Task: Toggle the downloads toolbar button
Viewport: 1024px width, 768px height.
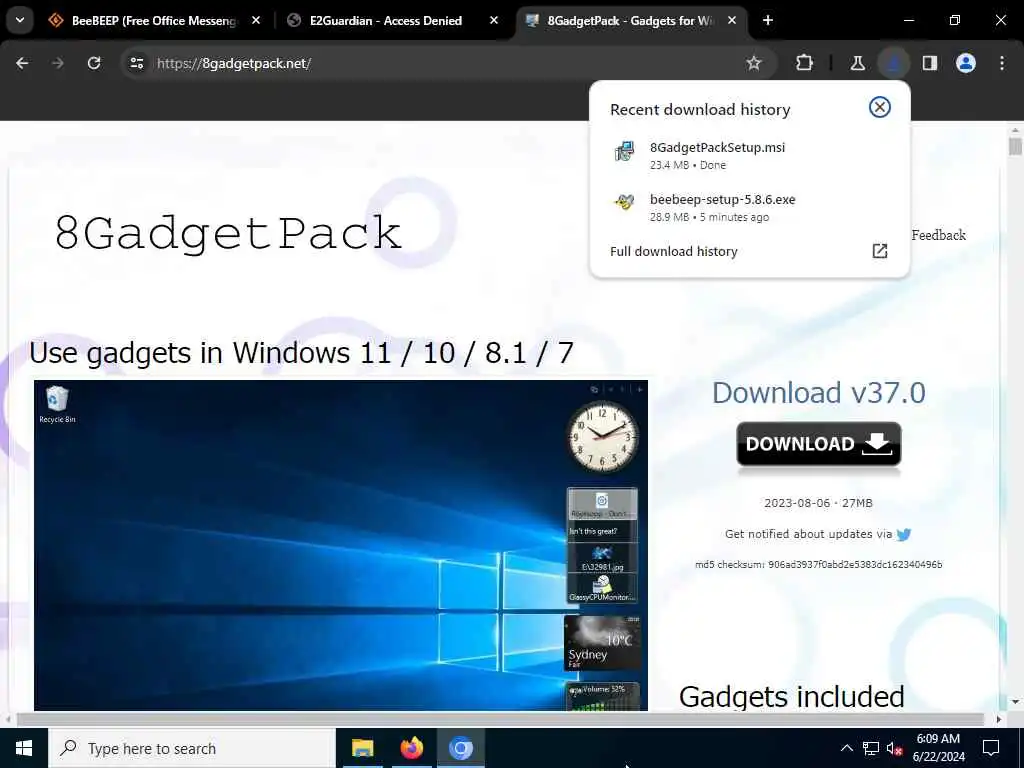Action: click(893, 63)
